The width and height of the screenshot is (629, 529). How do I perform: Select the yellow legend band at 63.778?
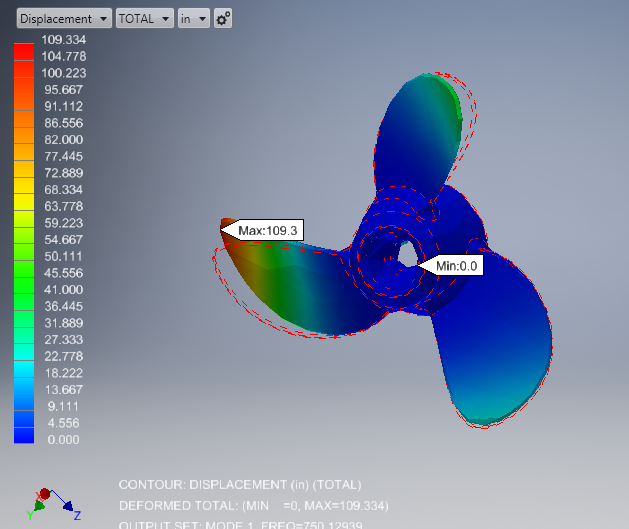(24, 202)
